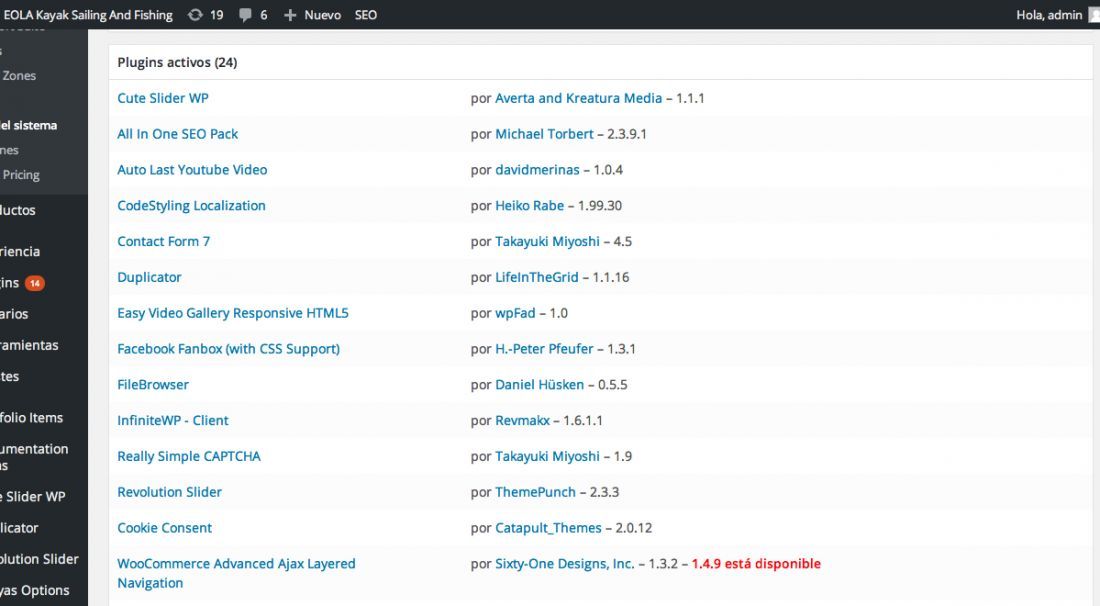
Task: Visit Takayuki Miyoshi link in Really Simple CAPTCHA row
Action: coord(547,456)
